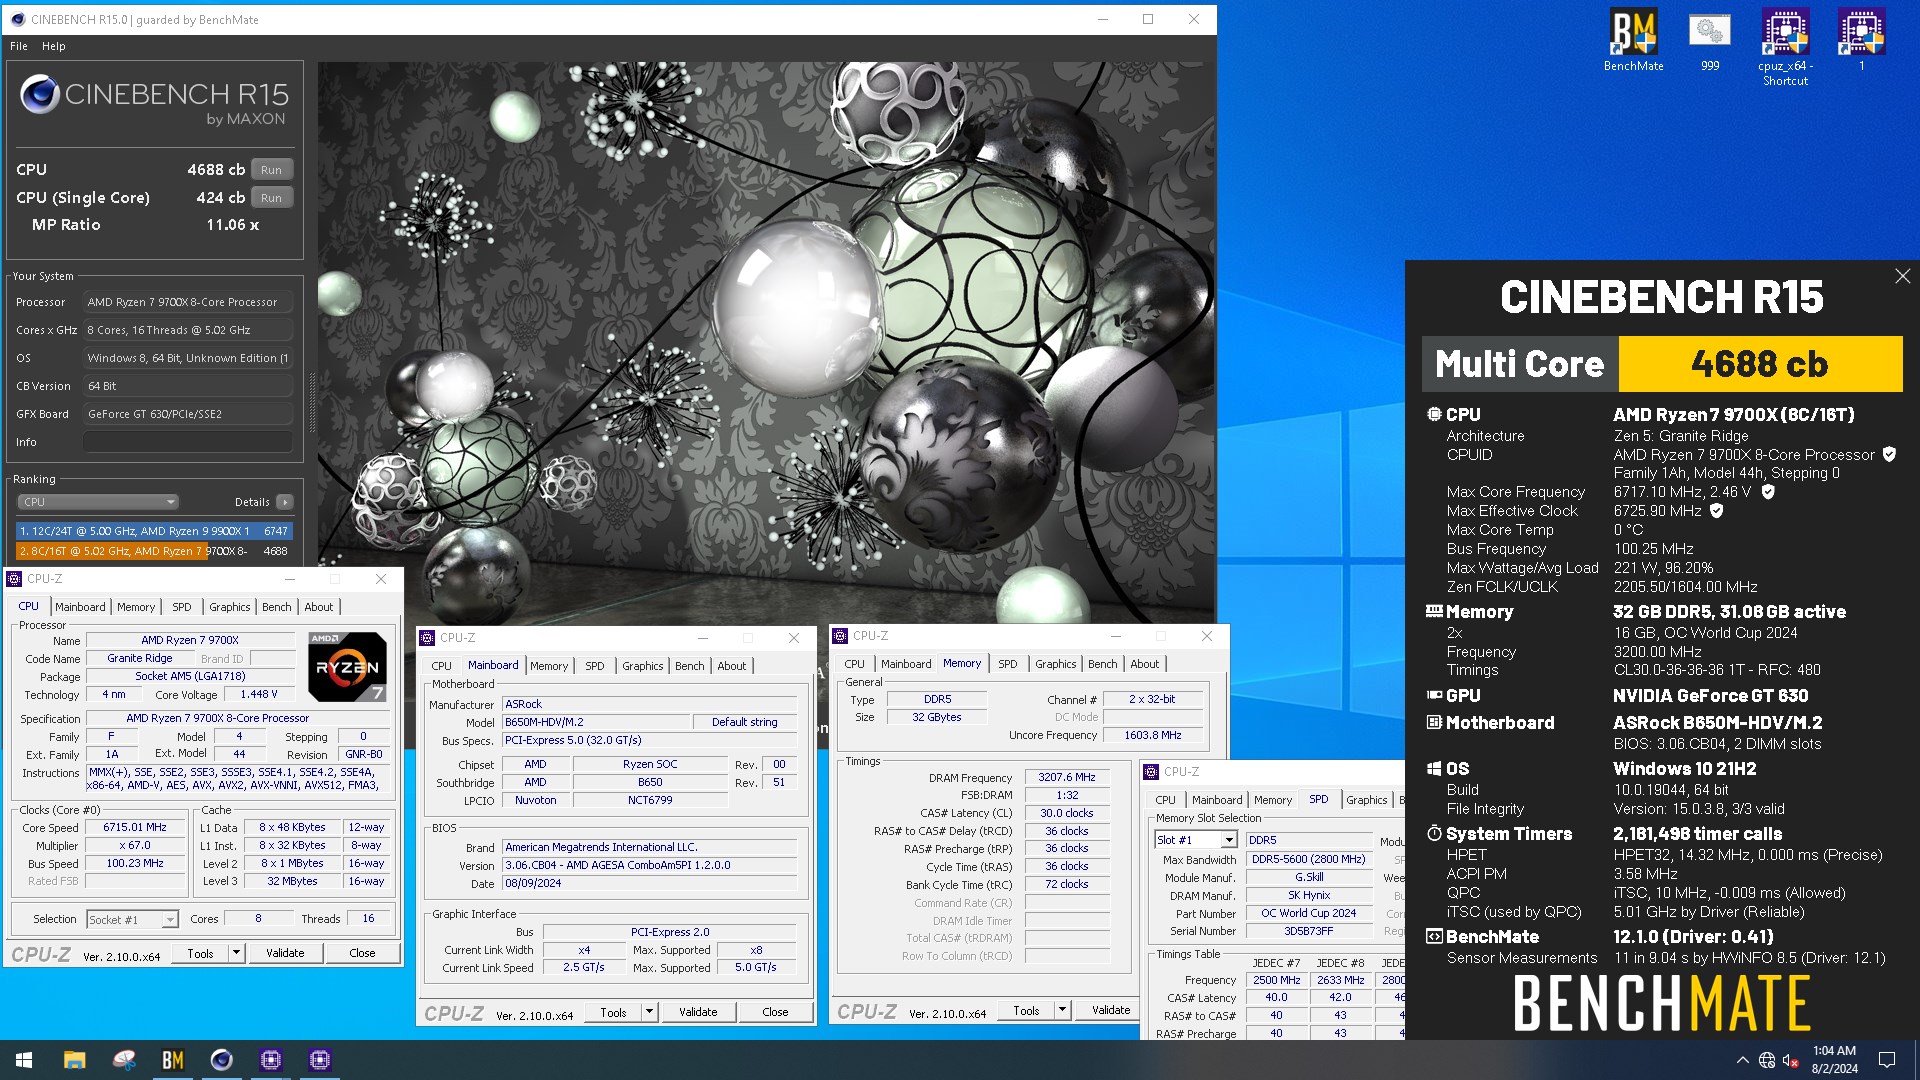Click the verified shield beside Max Effective Clock
Viewport: 1920px width, 1080px height.
pos(1716,511)
